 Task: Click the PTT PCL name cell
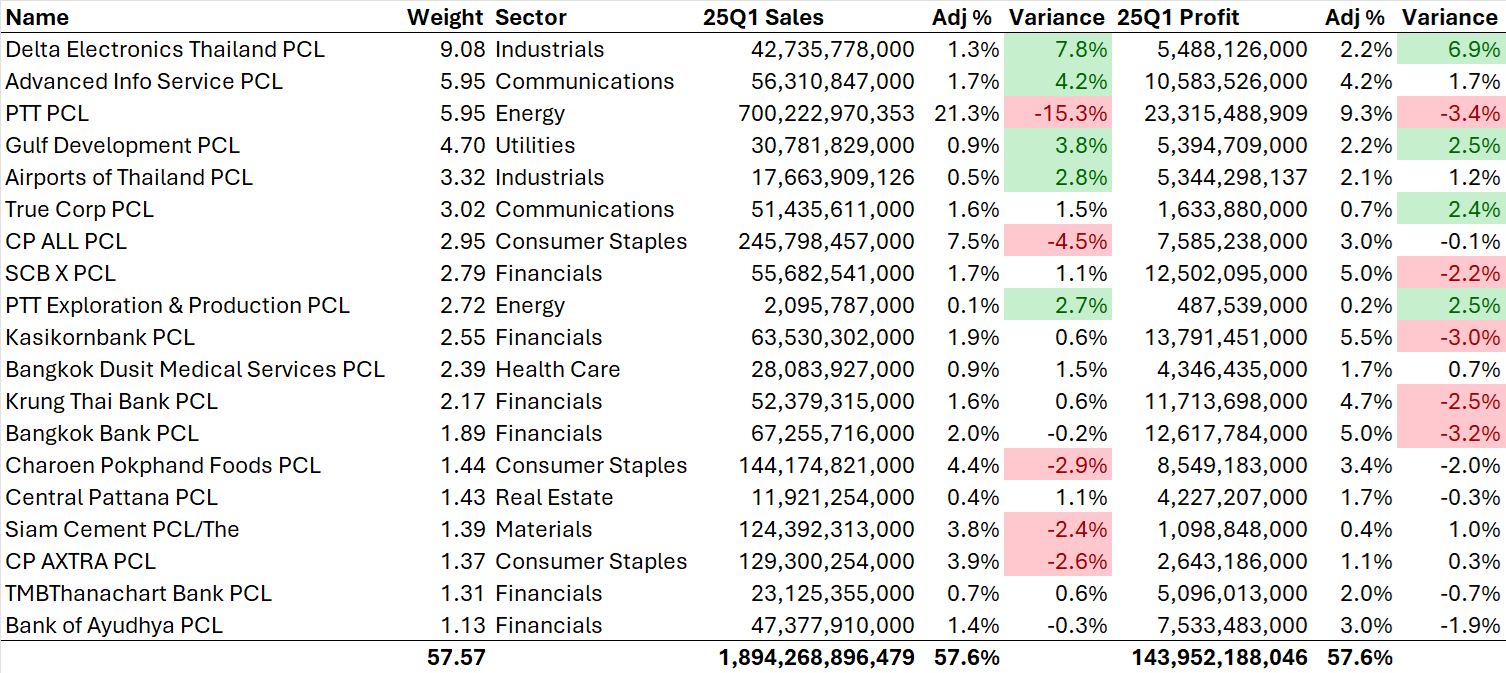point(47,113)
